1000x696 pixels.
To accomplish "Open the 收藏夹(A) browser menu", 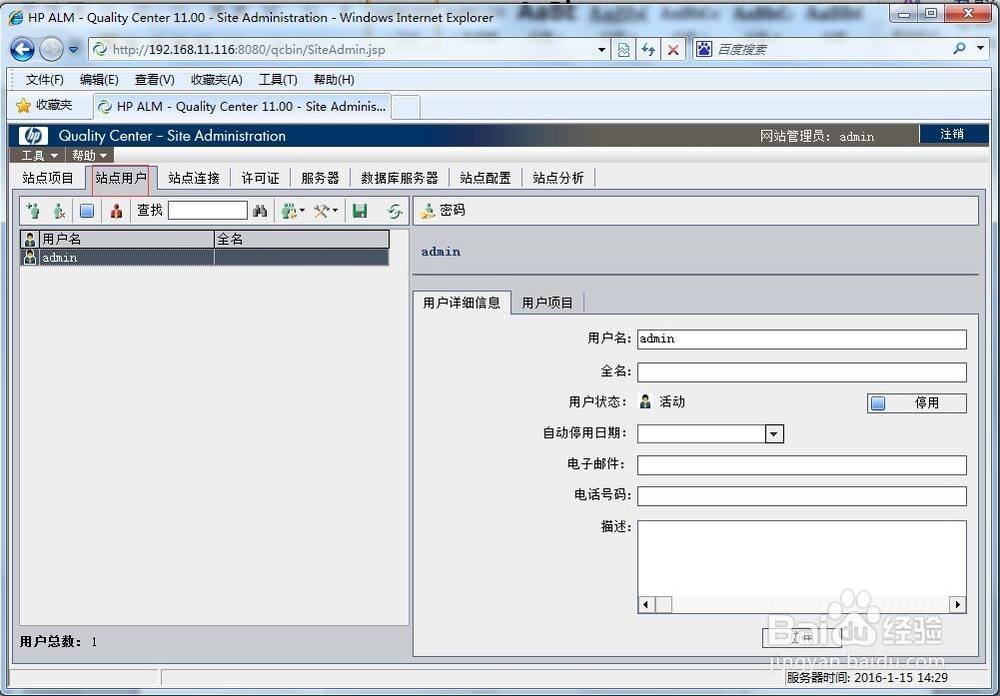I will click(216, 80).
